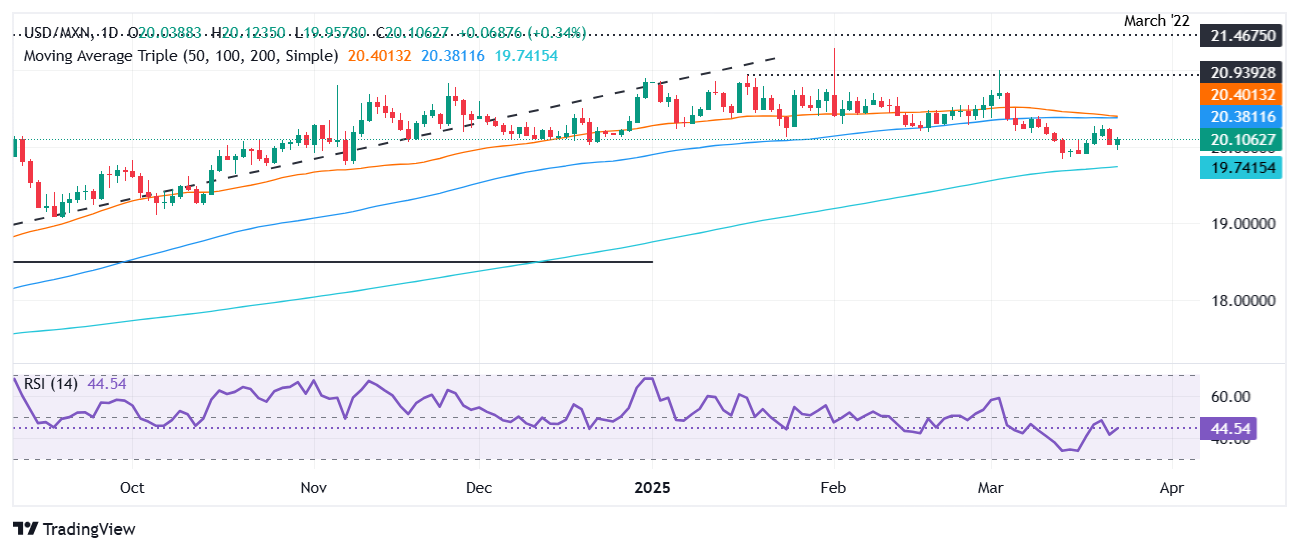Click the Oct label on time axis
Viewport: 1299px width, 552px height.
131,488
